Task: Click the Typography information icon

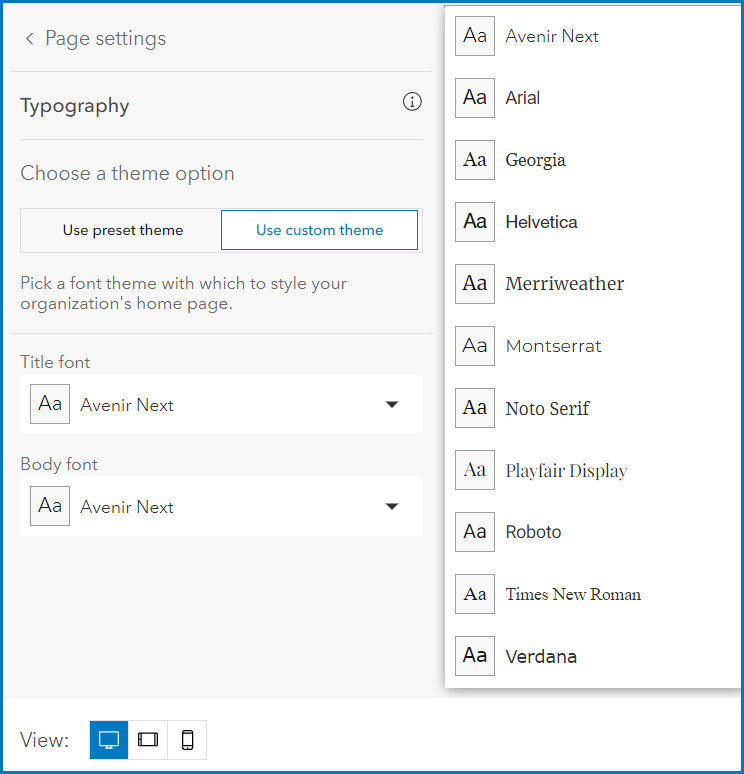Action: tap(412, 102)
